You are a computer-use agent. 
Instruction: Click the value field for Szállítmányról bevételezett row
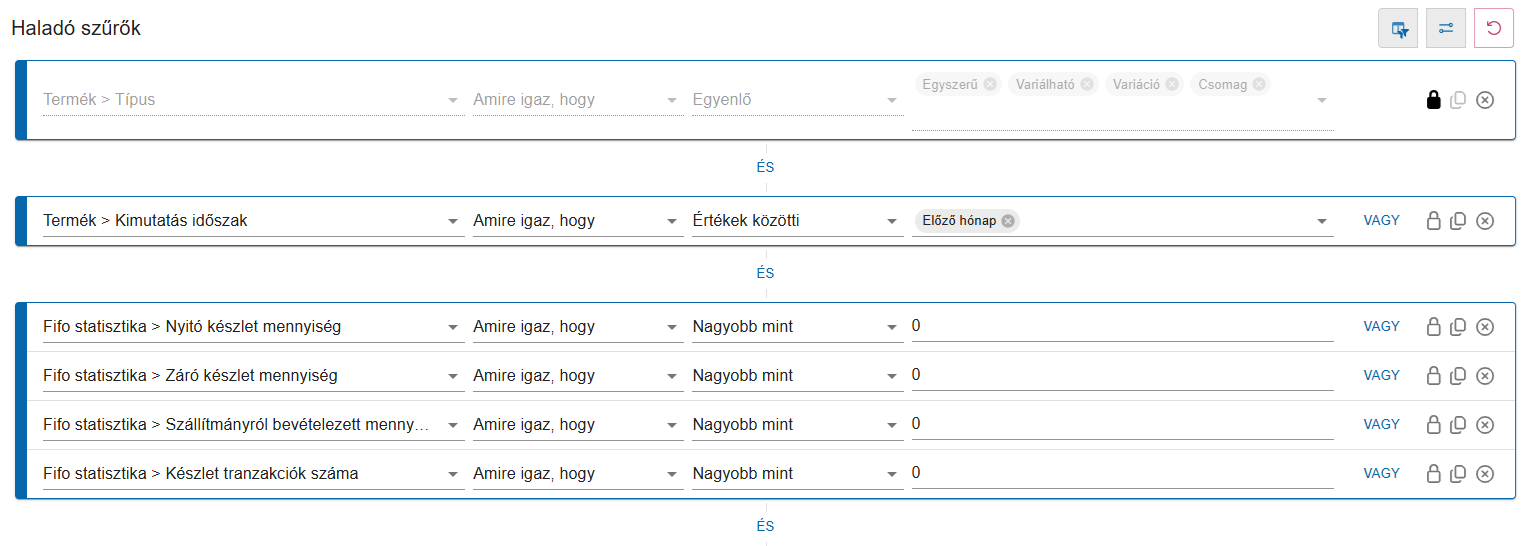click(x=1120, y=425)
